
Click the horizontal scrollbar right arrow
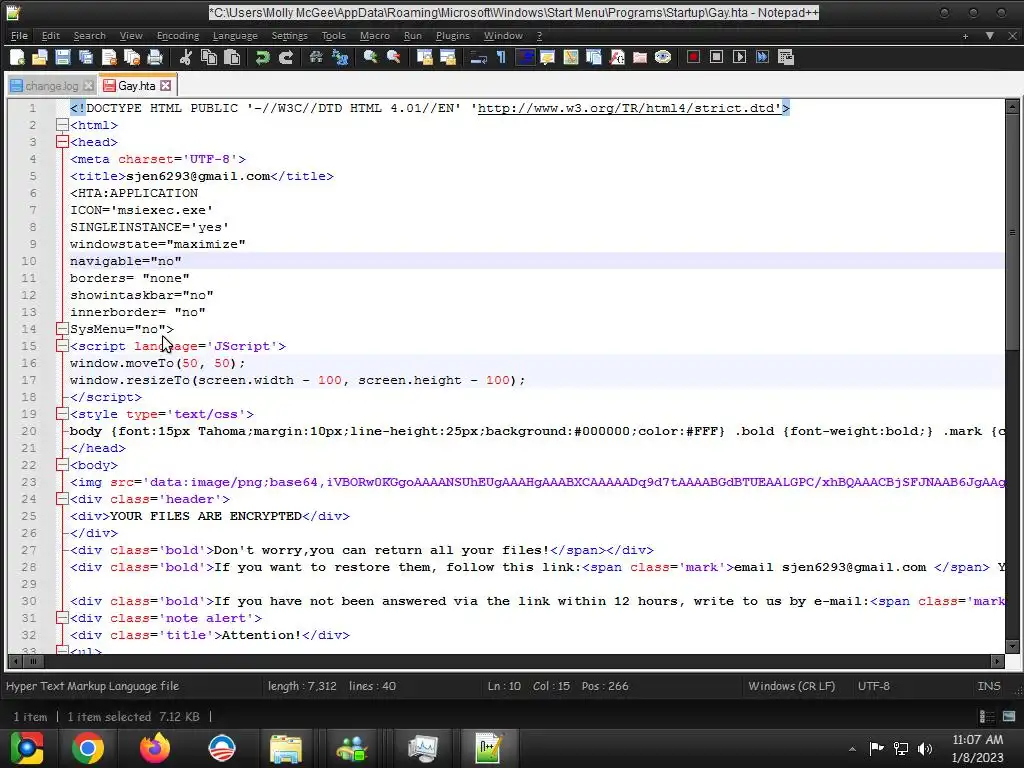click(997, 661)
